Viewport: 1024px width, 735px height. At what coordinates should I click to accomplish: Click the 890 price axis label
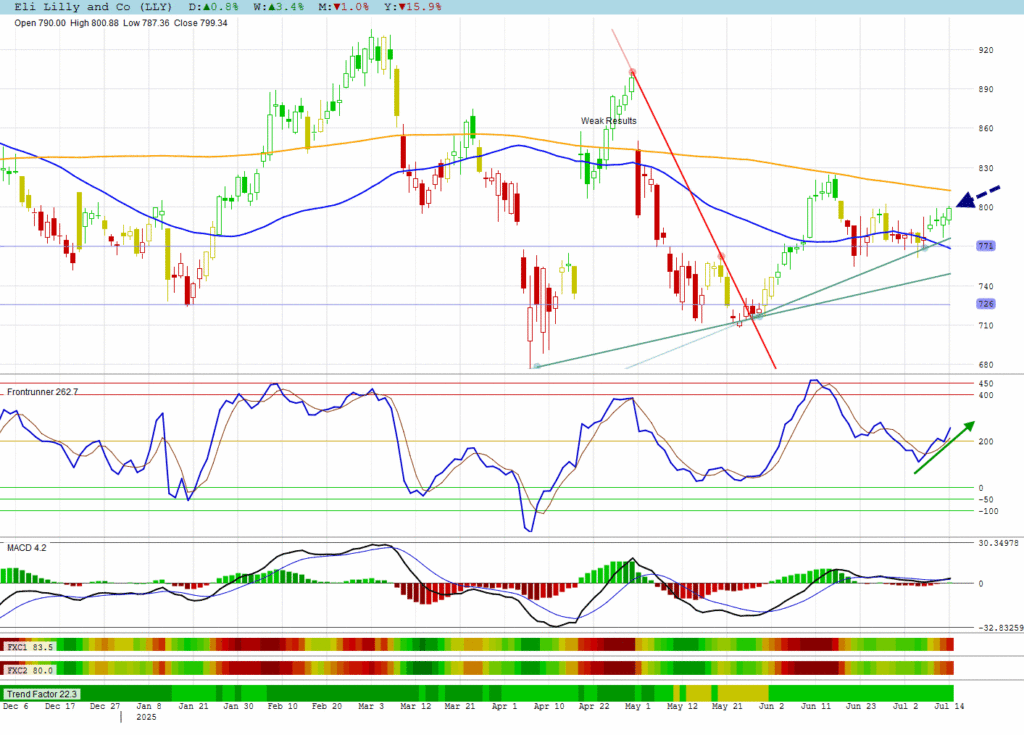[x=985, y=90]
